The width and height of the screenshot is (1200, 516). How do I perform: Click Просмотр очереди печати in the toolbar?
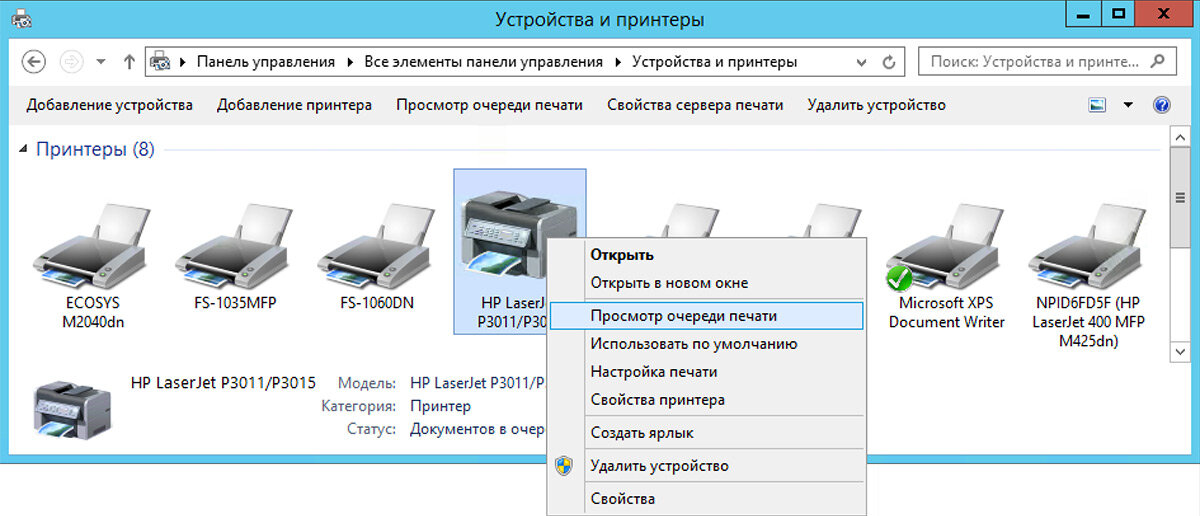[x=489, y=104]
